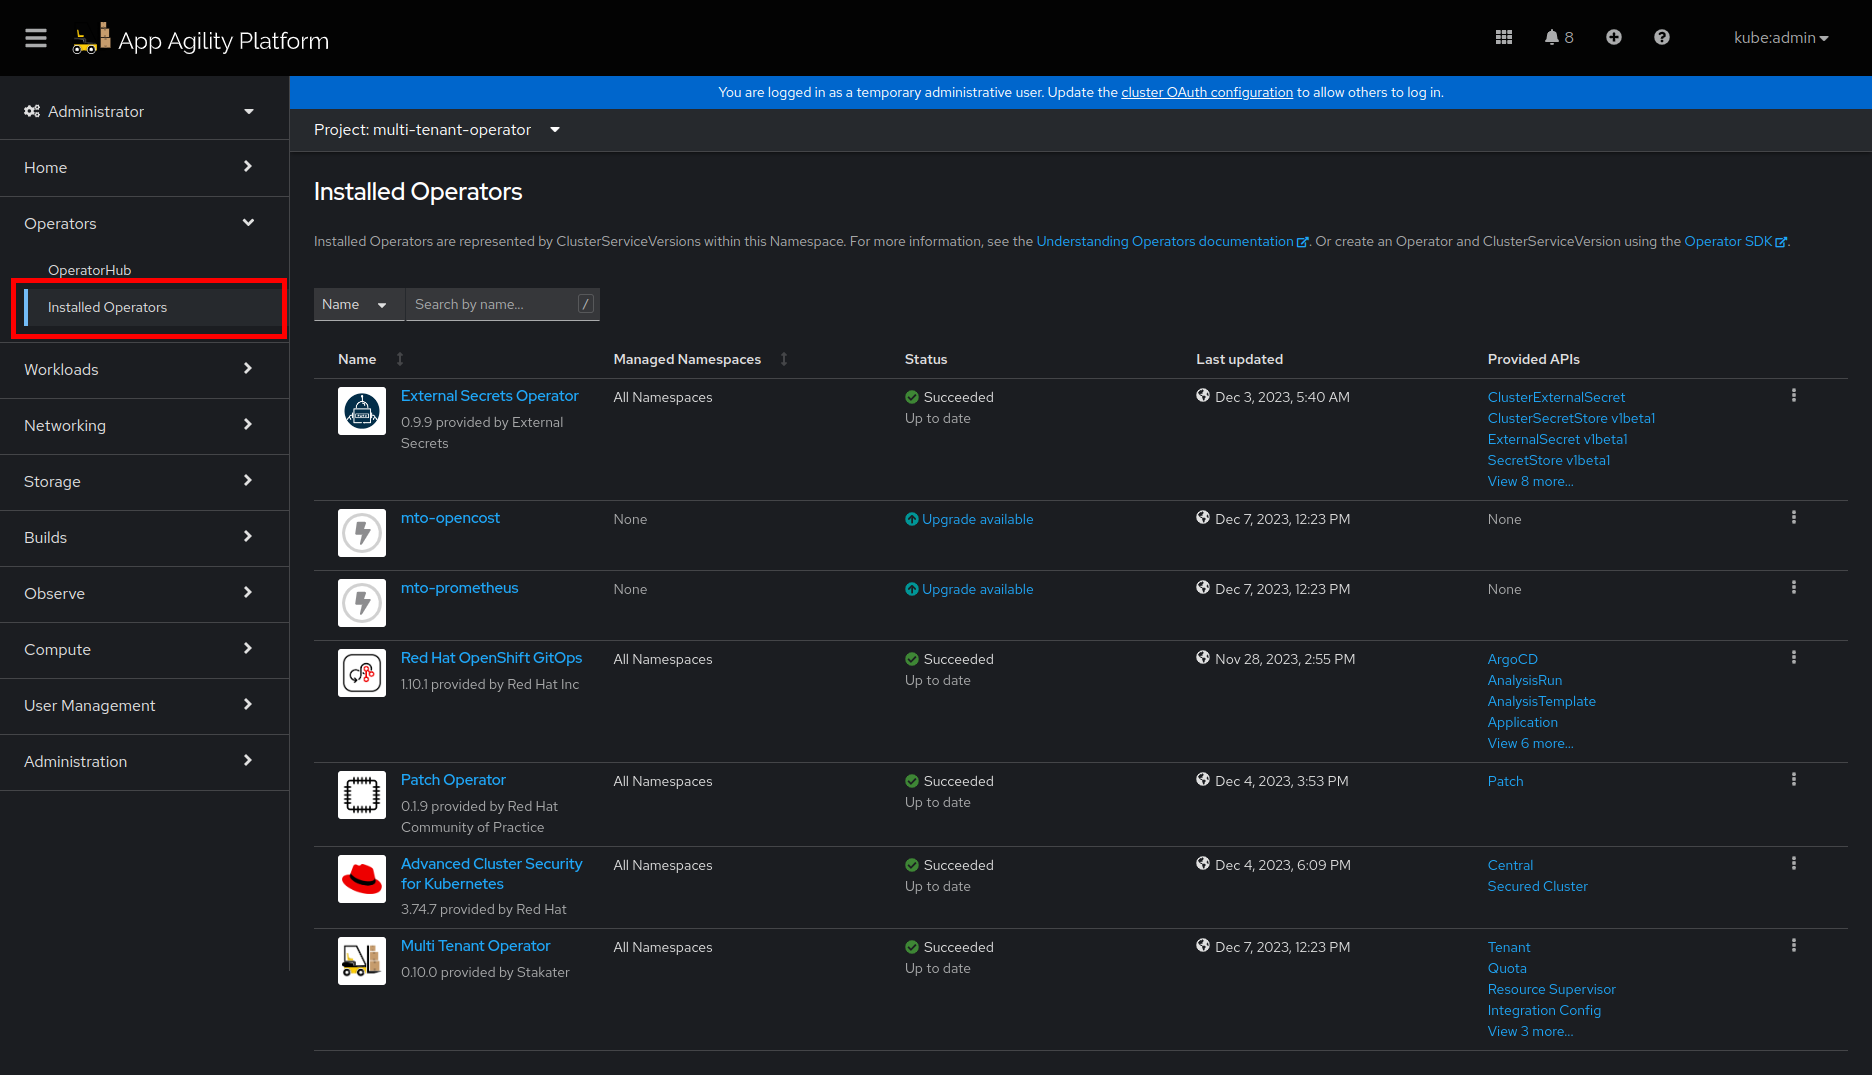Focus the Search by name field
Image resolution: width=1872 pixels, height=1075 pixels.
[x=493, y=305]
